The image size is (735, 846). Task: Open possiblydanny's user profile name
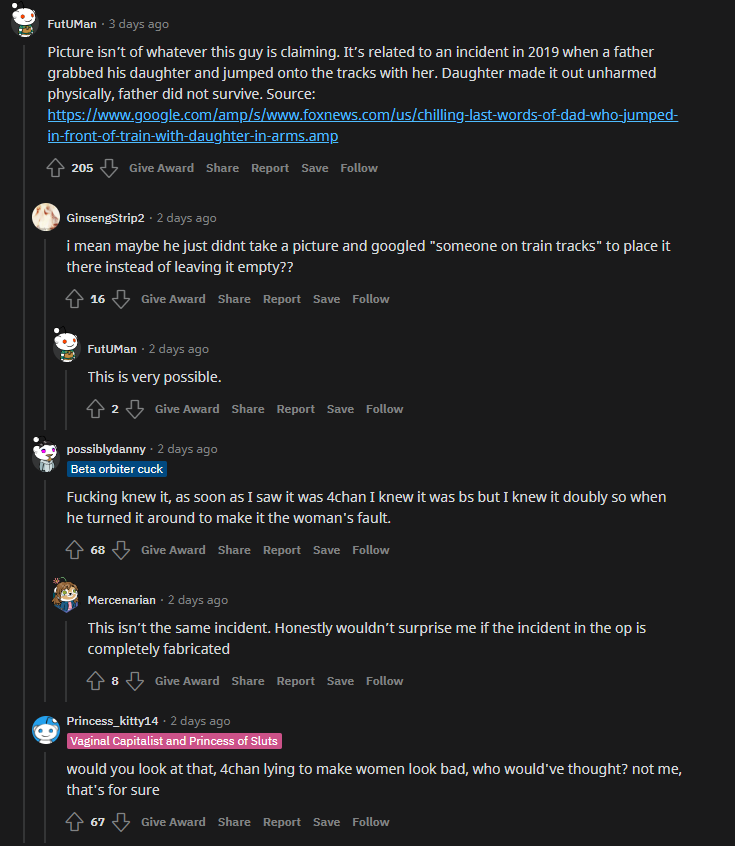106,449
